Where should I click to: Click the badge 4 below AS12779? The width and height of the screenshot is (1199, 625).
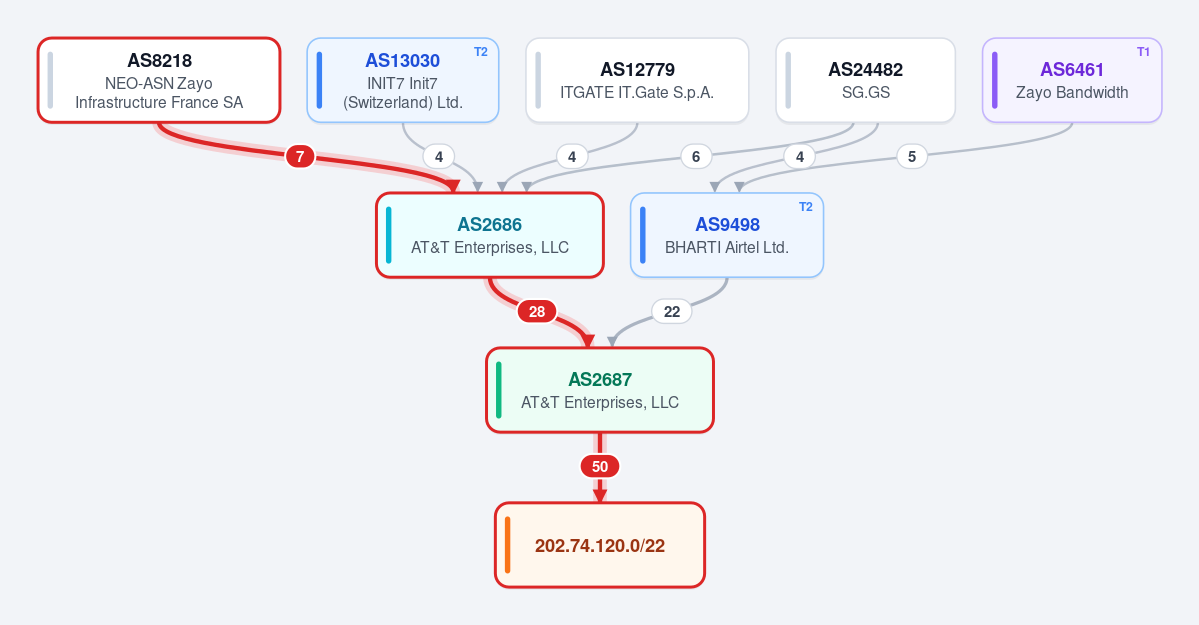pos(572,157)
